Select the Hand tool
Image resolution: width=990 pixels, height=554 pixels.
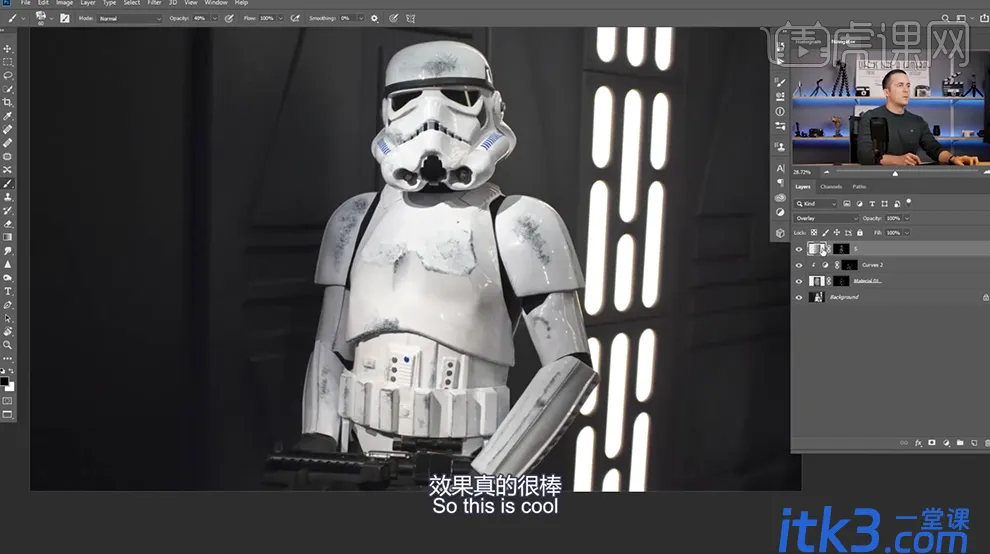[8, 332]
